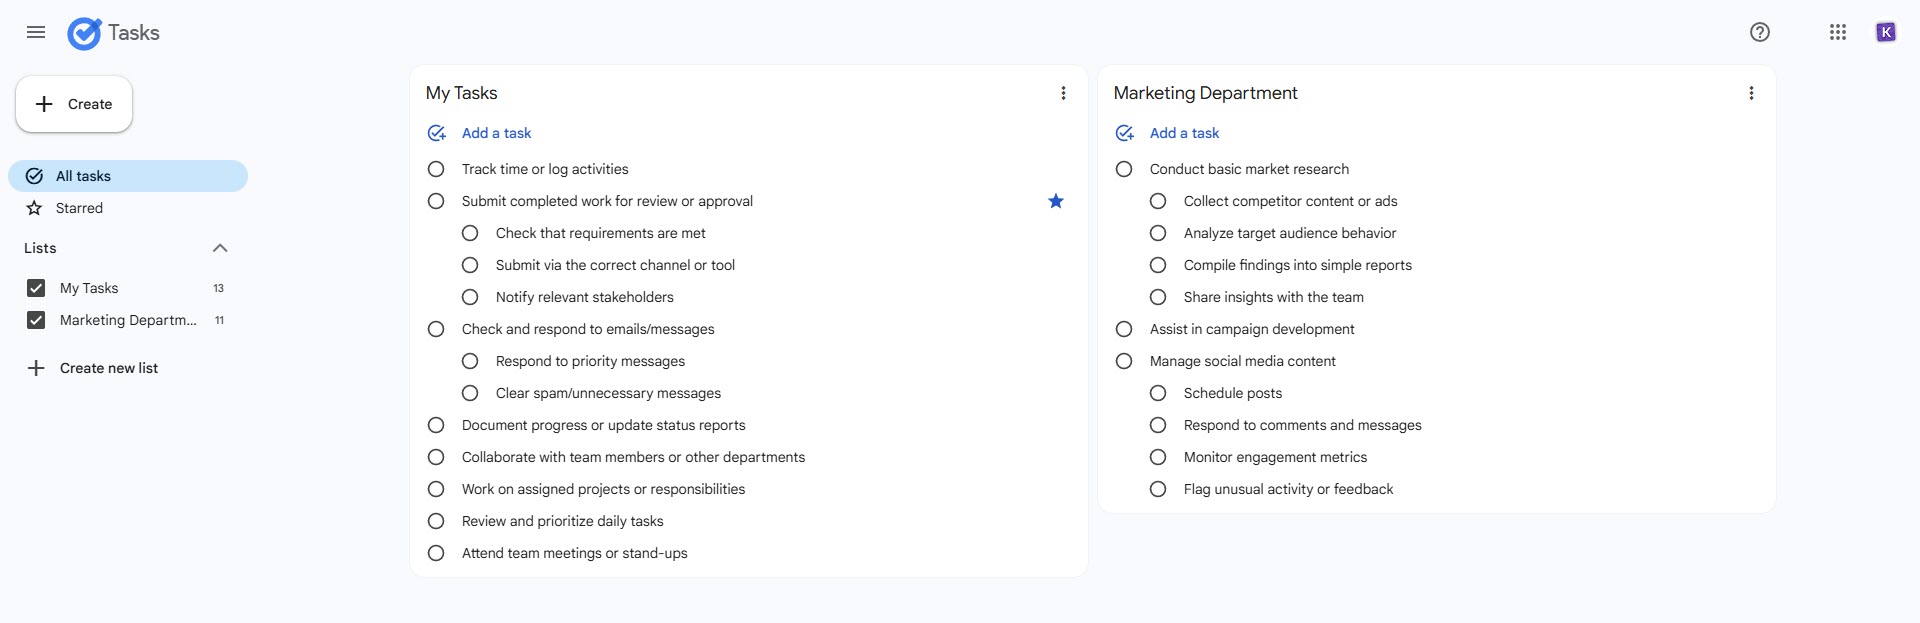Mark Track time or log activities complete
The width and height of the screenshot is (1920, 623).
coord(436,169)
